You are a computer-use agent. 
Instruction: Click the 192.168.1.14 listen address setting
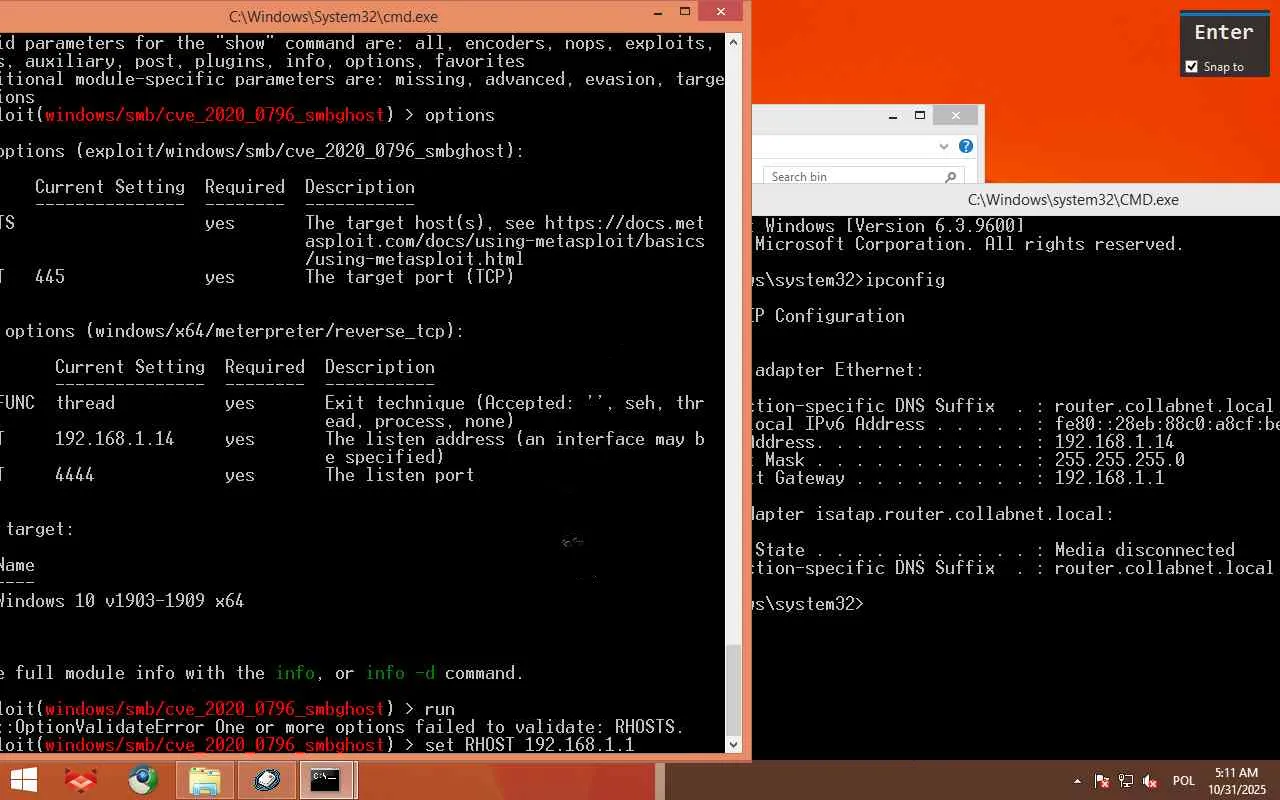coord(115,439)
